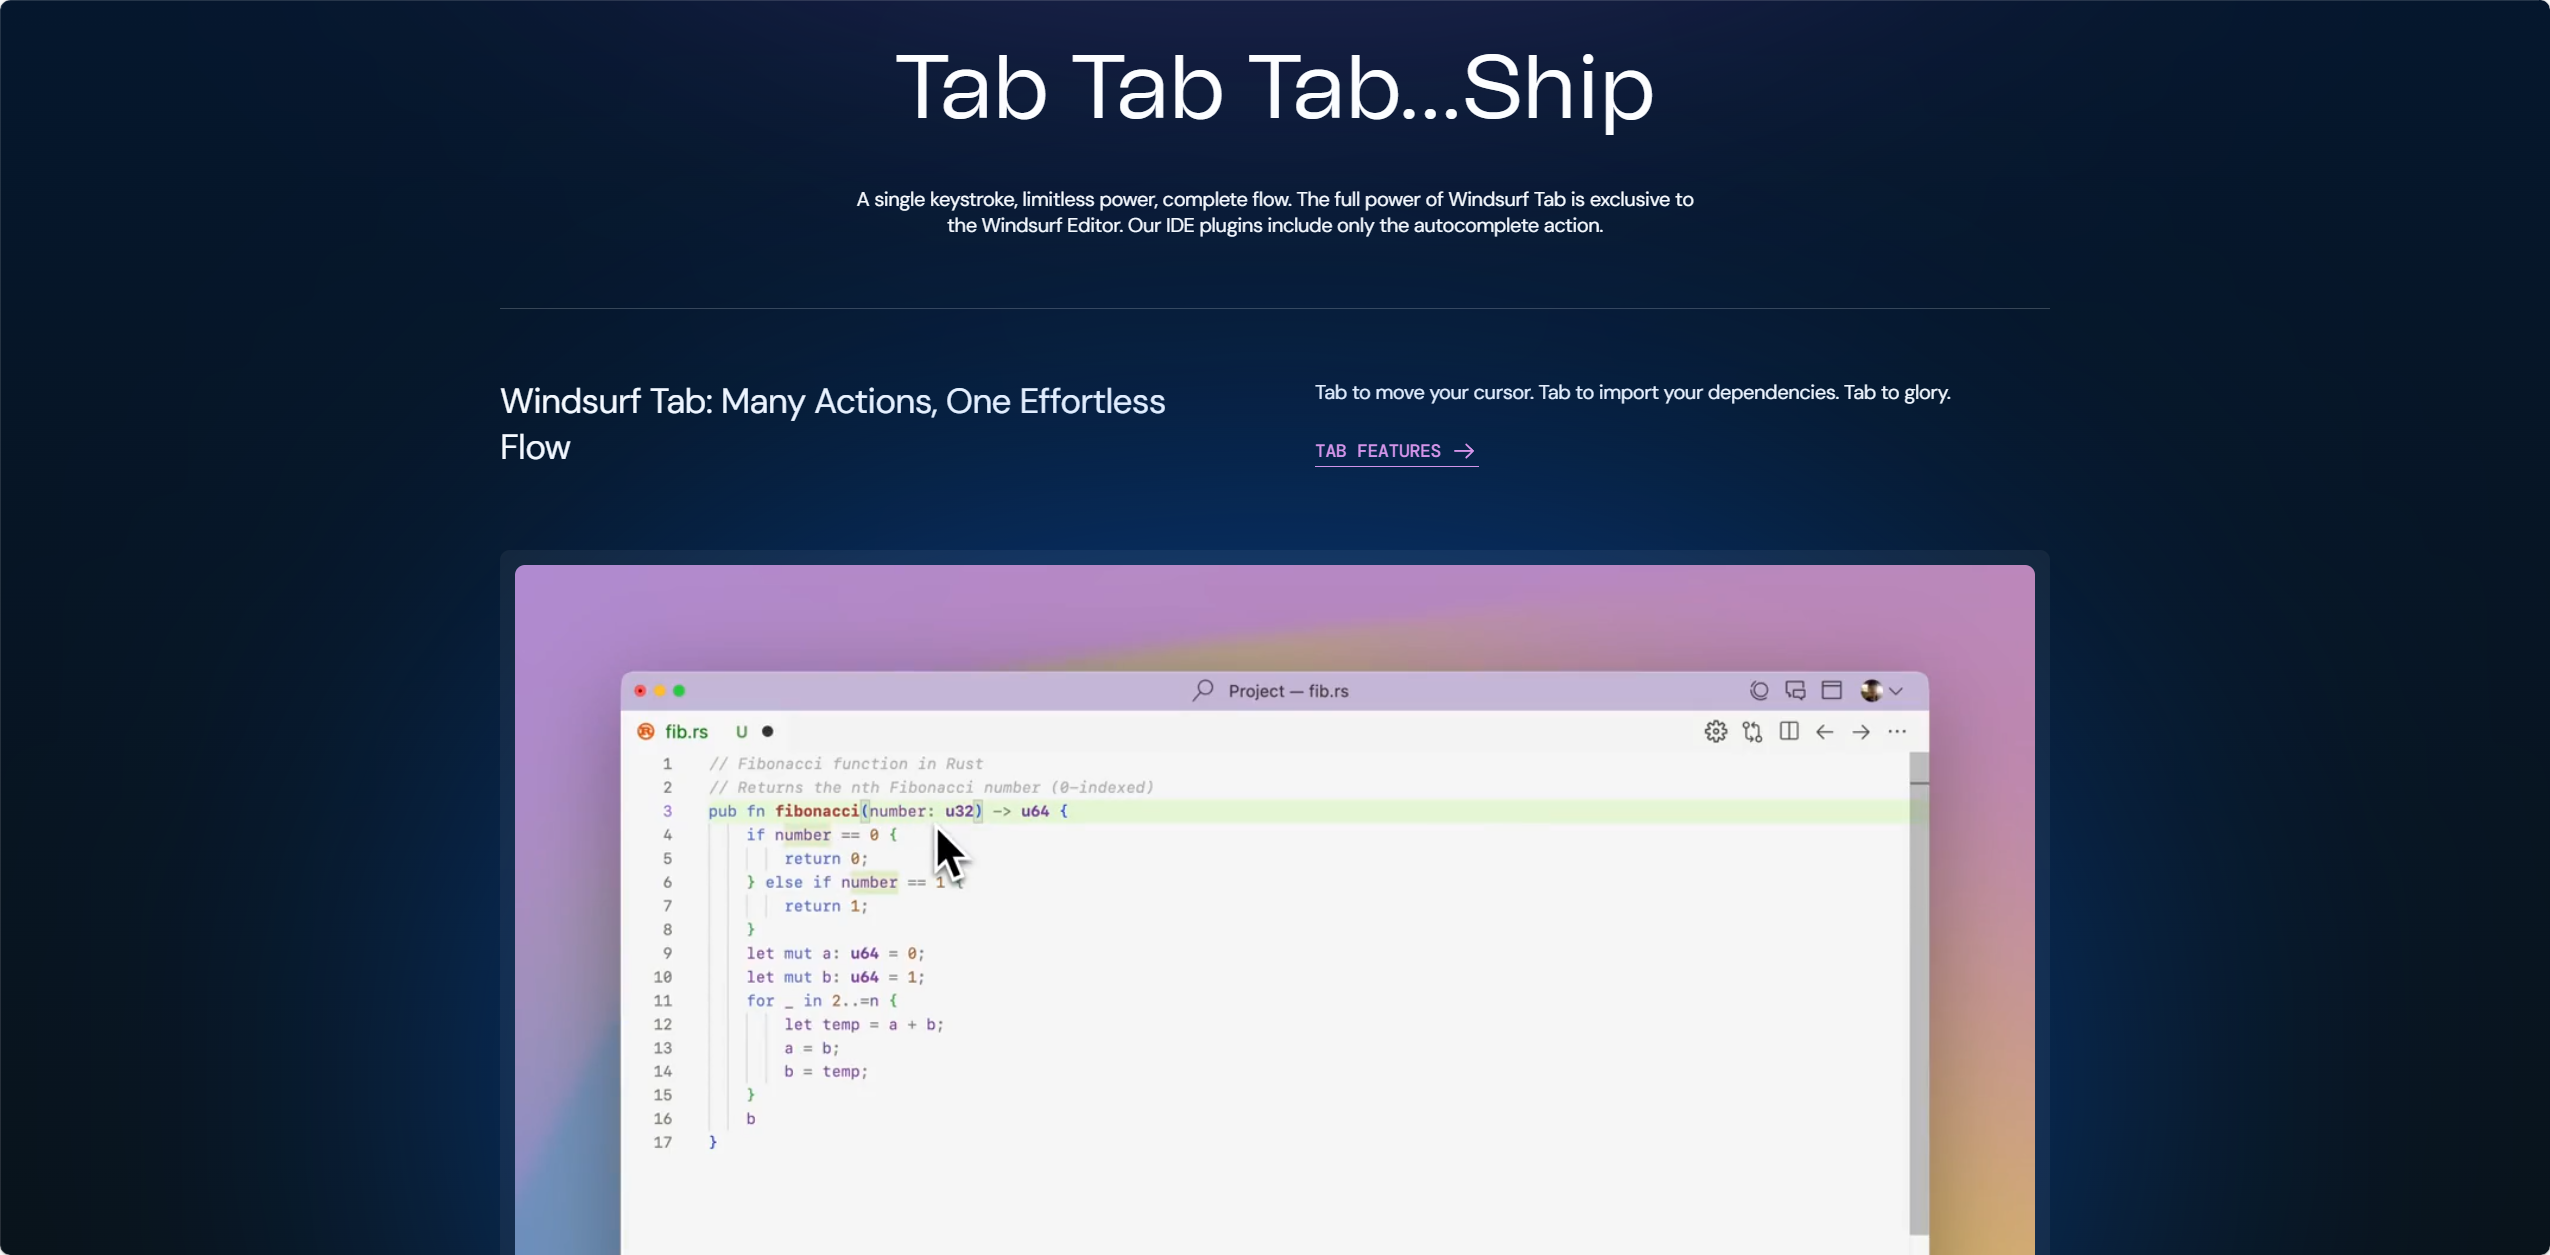Open the chat bubbles icon in the title bar
The height and width of the screenshot is (1255, 2550).
(1795, 690)
